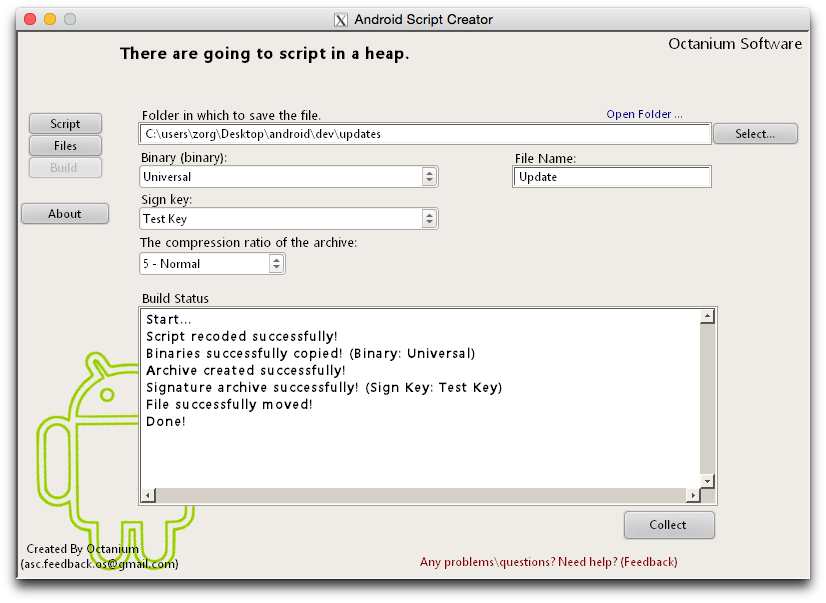Viewport: 826px width, 603px height.
Task: Click the X icon in the title bar
Action: [341, 19]
